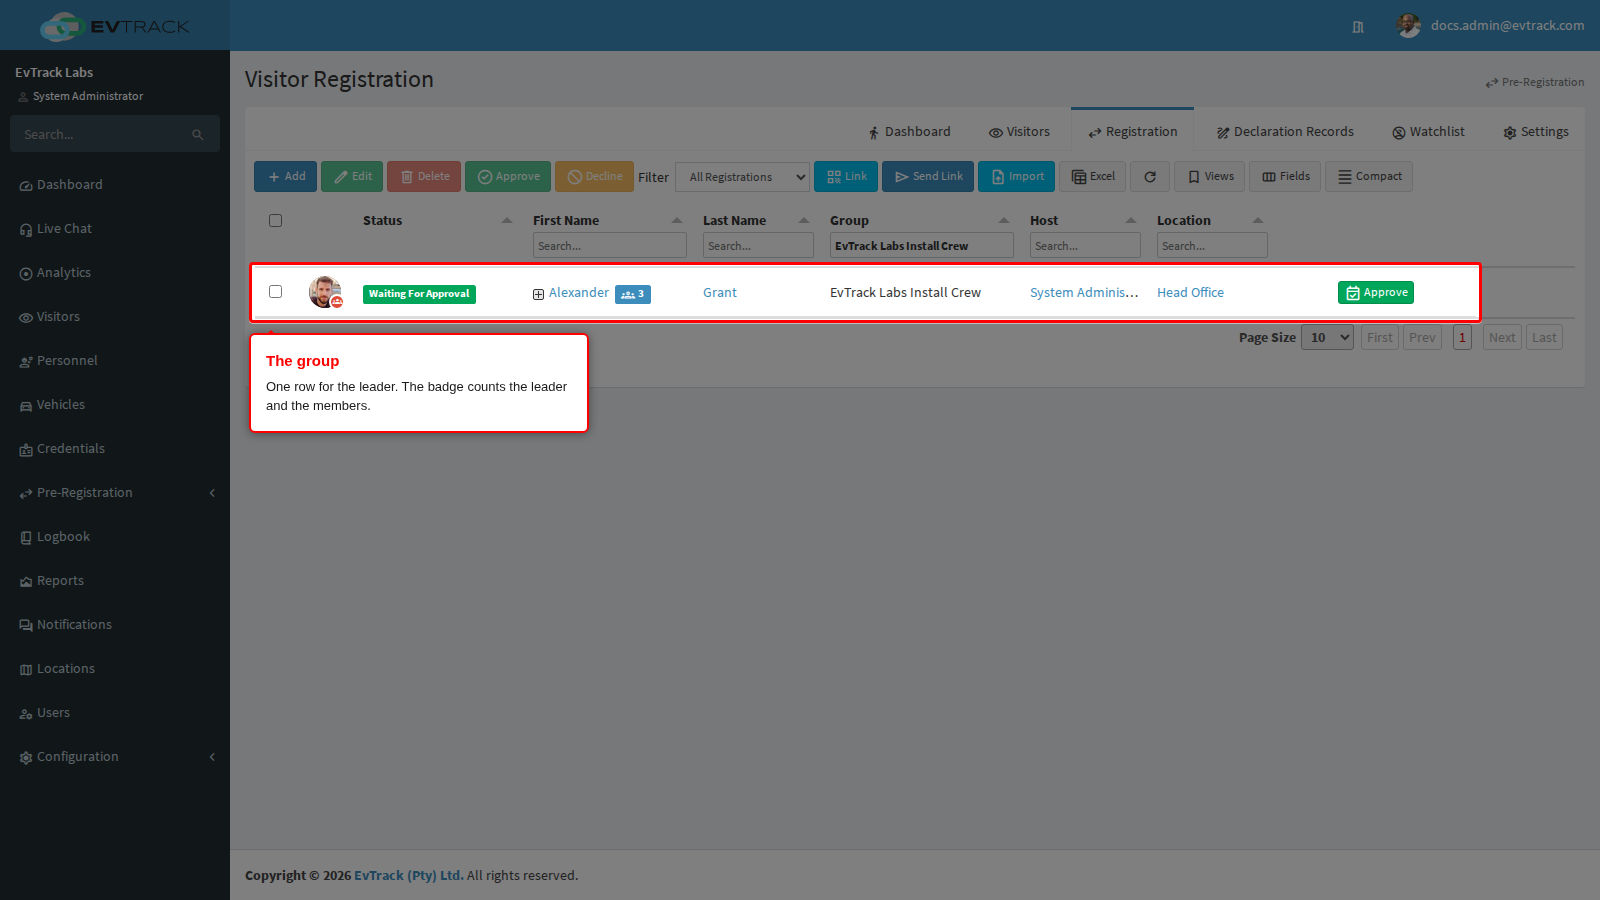Switch to the Visitors tab
Screen dimensions: 1600x900
(x=1019, y=132)
